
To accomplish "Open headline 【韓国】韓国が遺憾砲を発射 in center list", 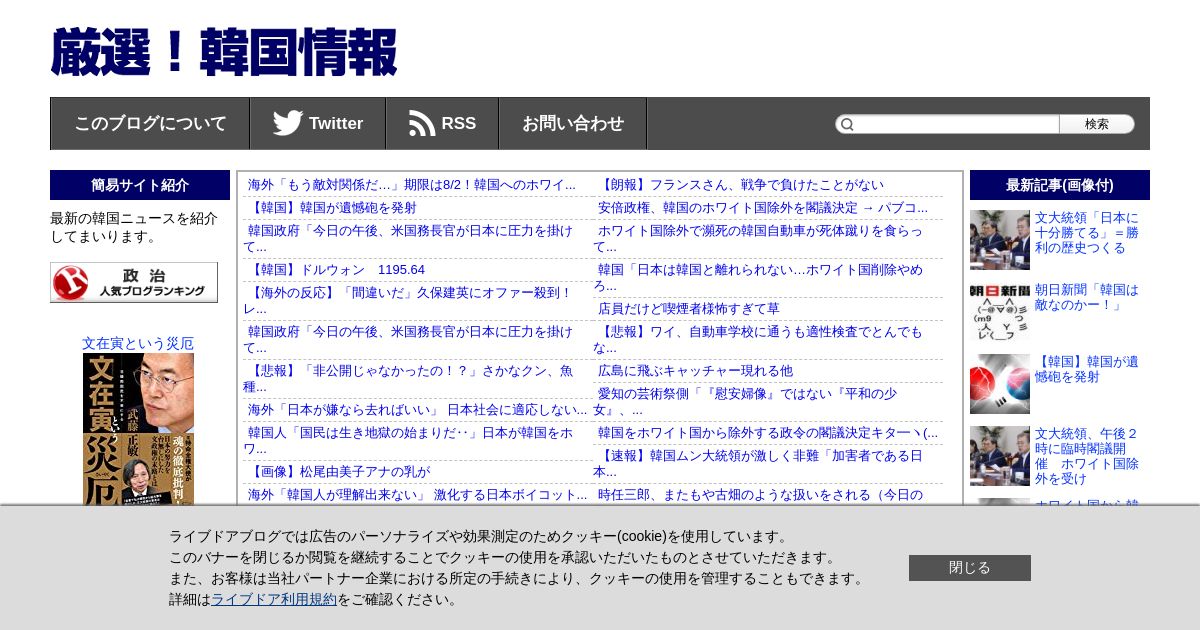I will 332,208.
